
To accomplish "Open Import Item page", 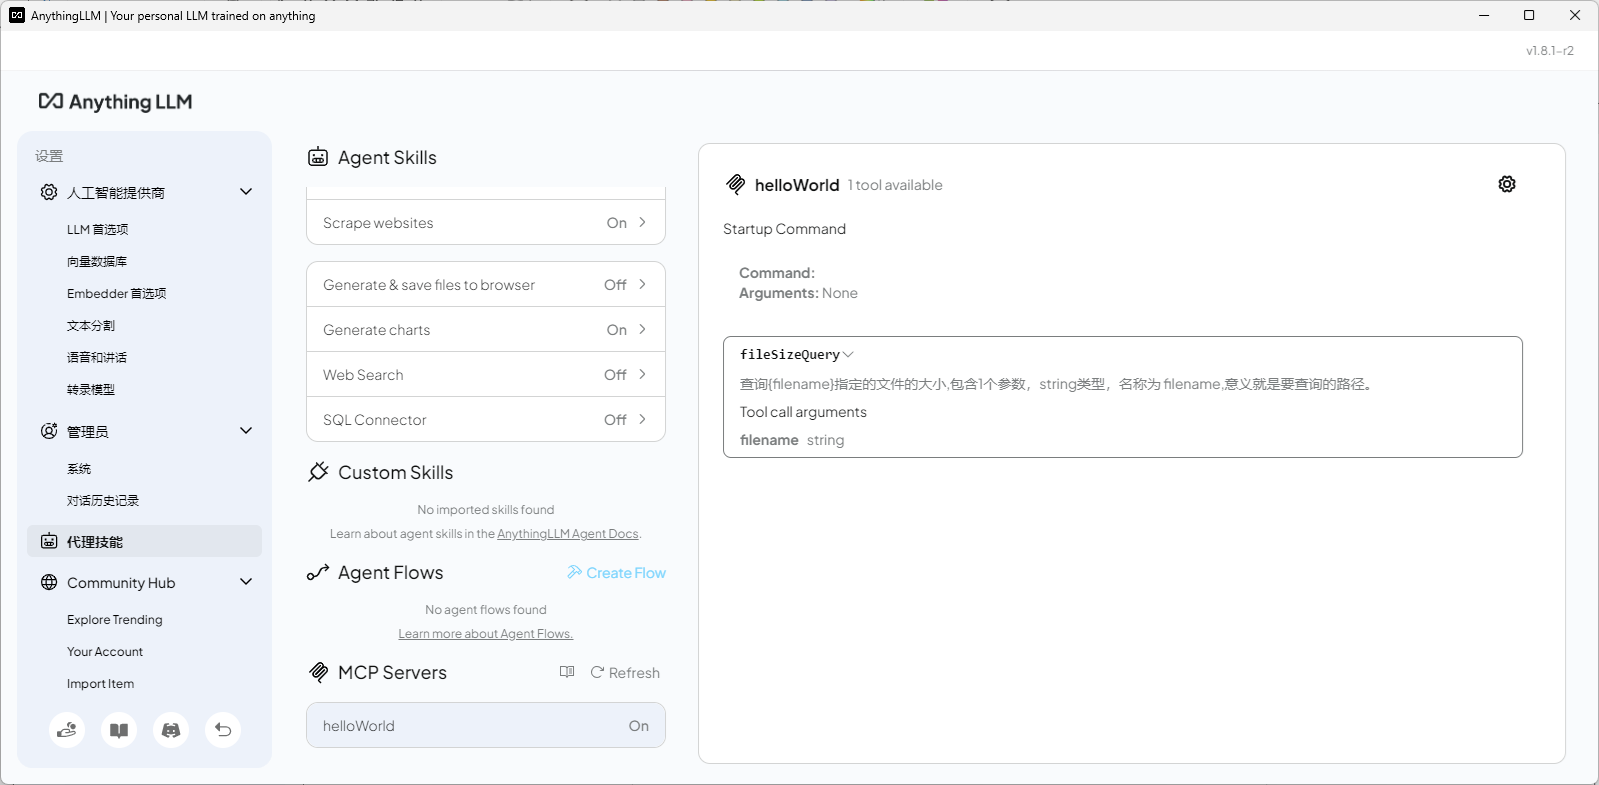I will [100, 684].
